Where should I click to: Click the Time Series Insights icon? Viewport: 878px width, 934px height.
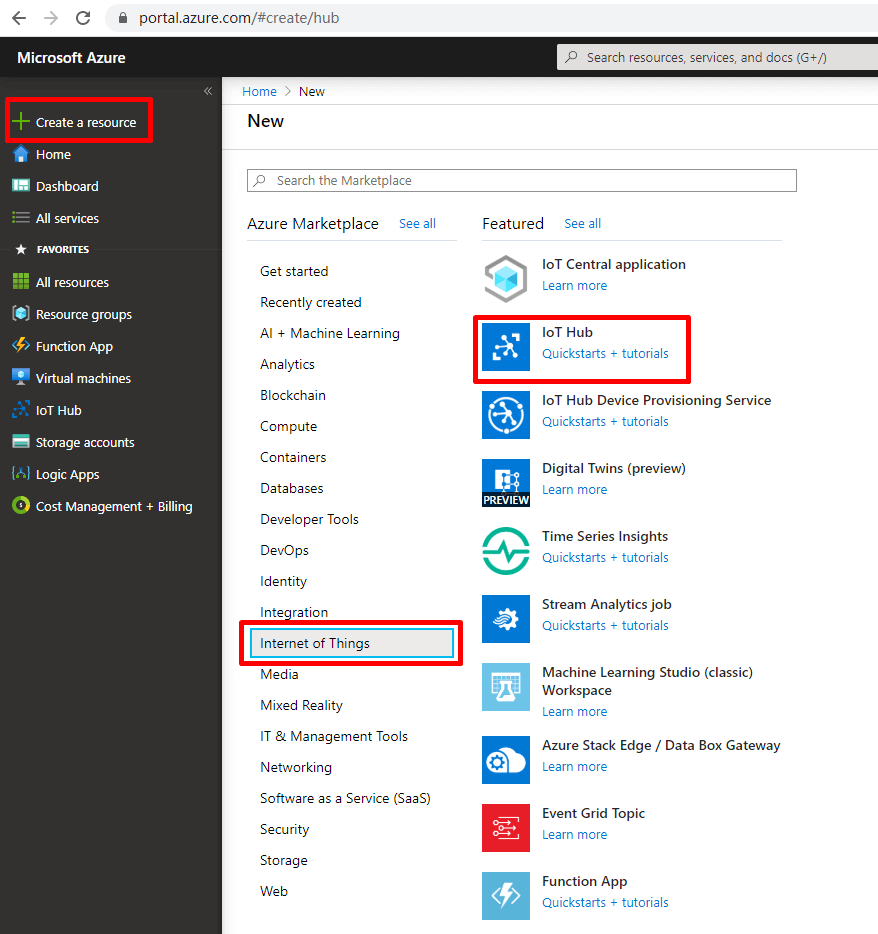506,550
